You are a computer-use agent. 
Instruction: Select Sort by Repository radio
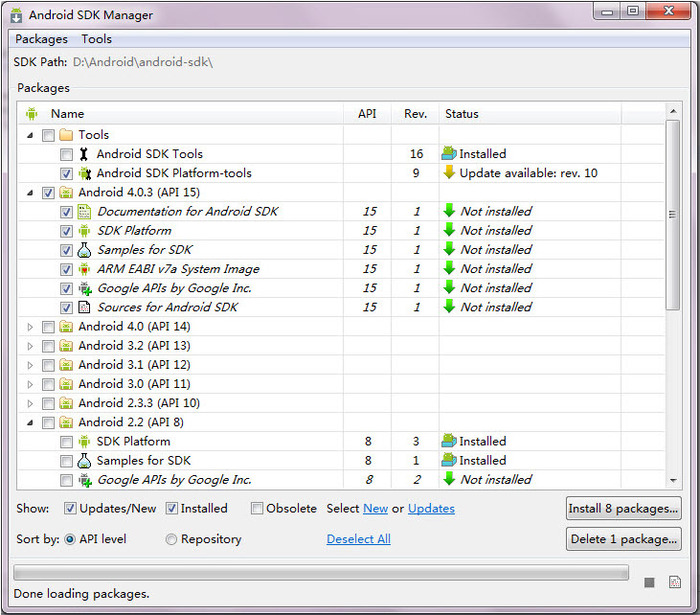171,539
